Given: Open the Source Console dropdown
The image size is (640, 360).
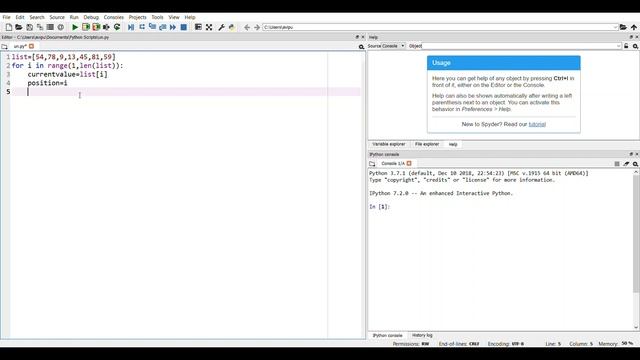Looking at the screenshot, I should [x=393, y=46].
